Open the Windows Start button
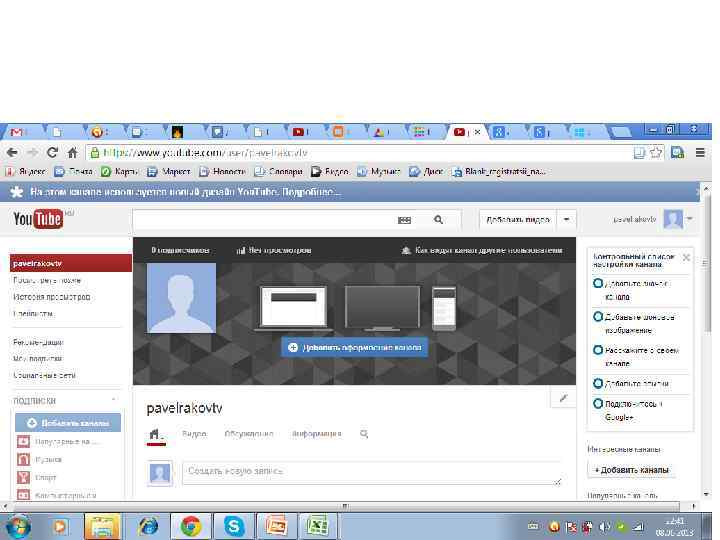Viewport: 720px width, 540px height. click(18, 526)
